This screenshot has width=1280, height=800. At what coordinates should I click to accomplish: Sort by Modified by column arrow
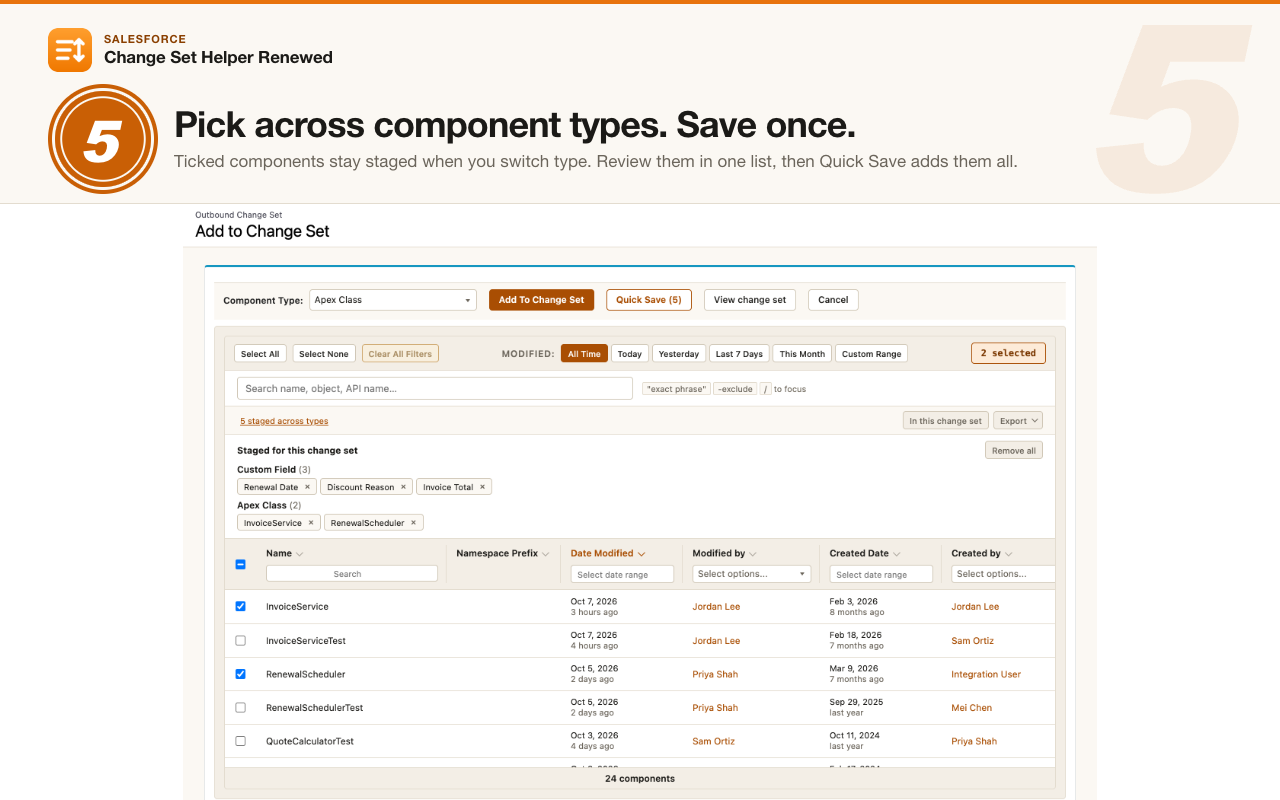(x=753, y=554)
